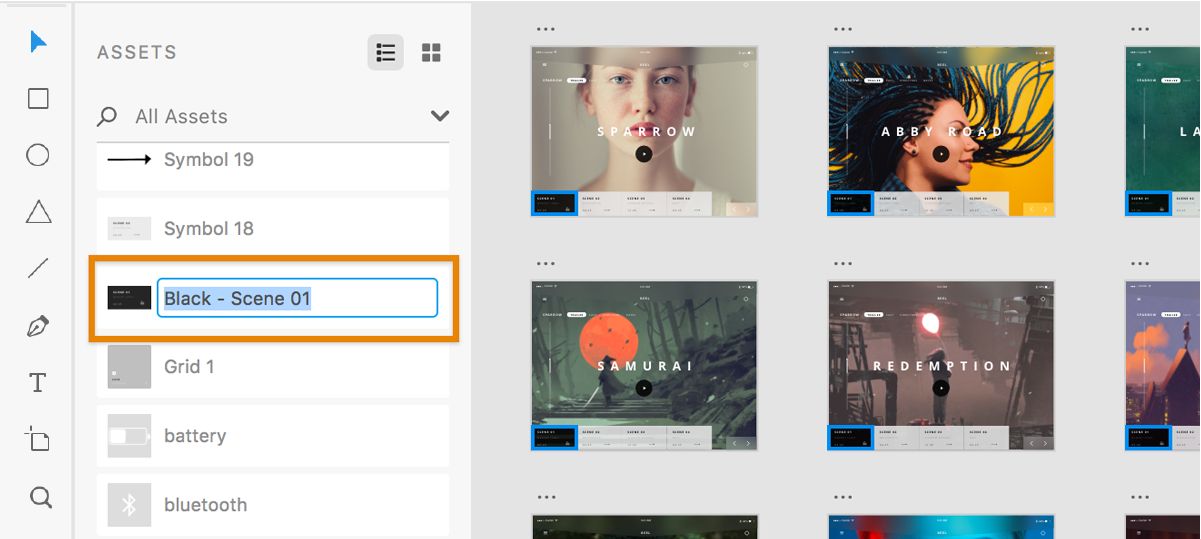
Task: Select the Grid 1 asset
Action: [273, 366]
